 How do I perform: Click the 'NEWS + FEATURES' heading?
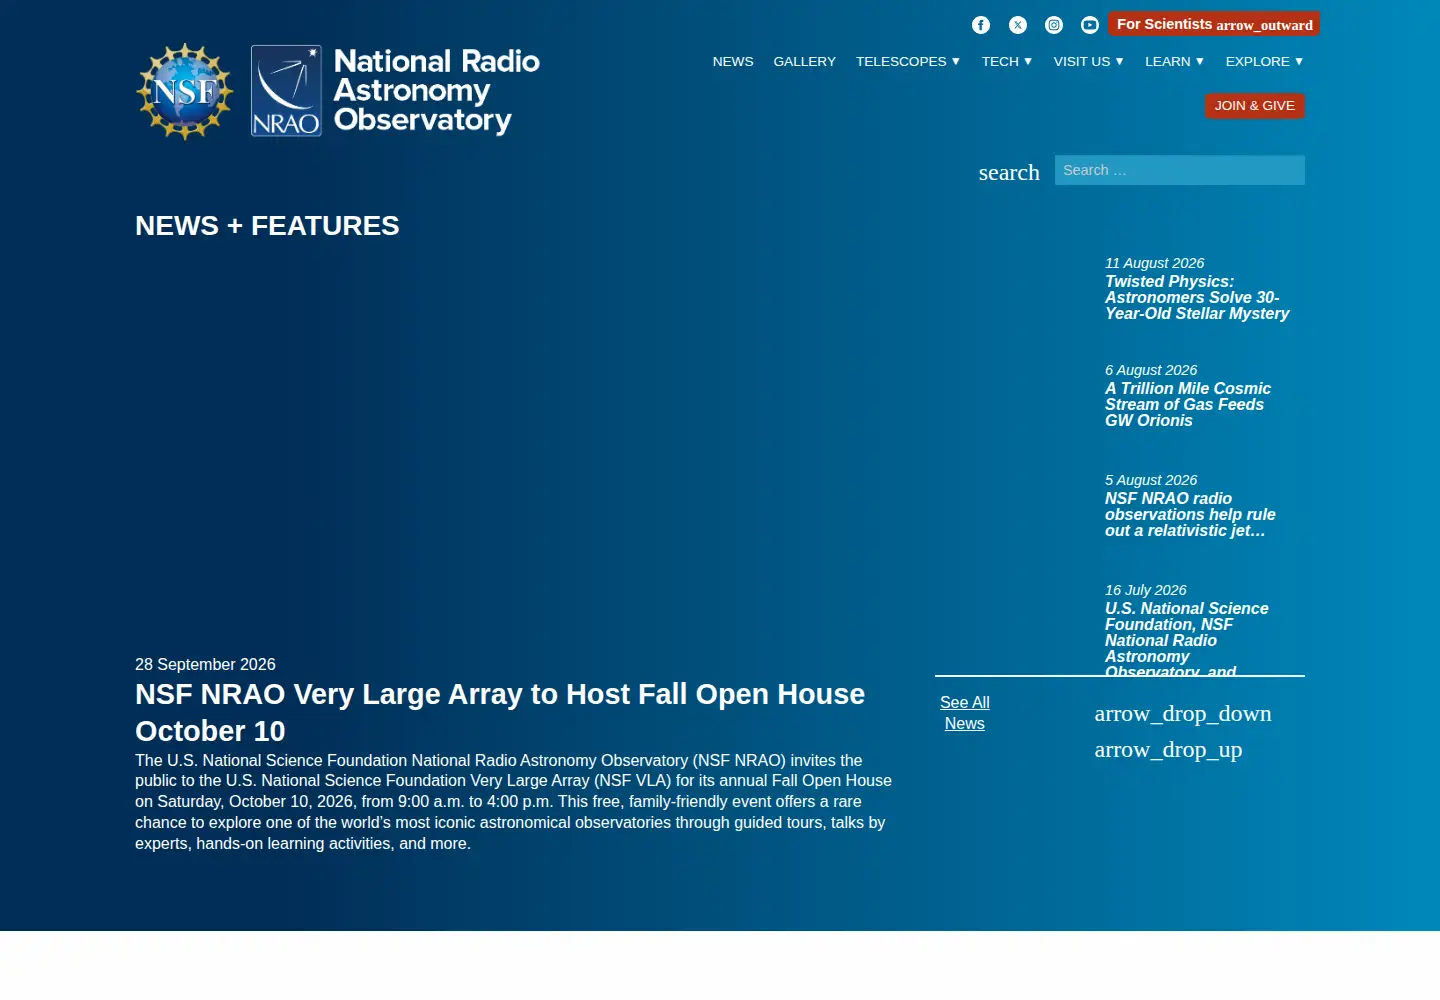pyautogui.click(x=267, y=226)
